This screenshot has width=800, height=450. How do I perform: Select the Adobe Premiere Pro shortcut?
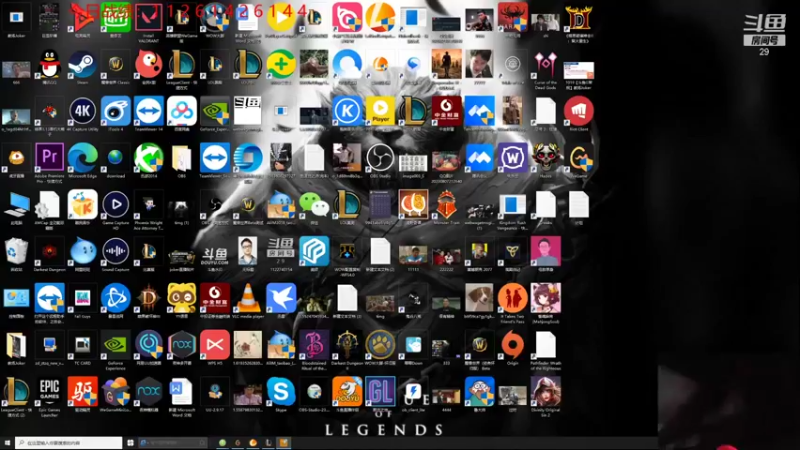tap(49, 157)
